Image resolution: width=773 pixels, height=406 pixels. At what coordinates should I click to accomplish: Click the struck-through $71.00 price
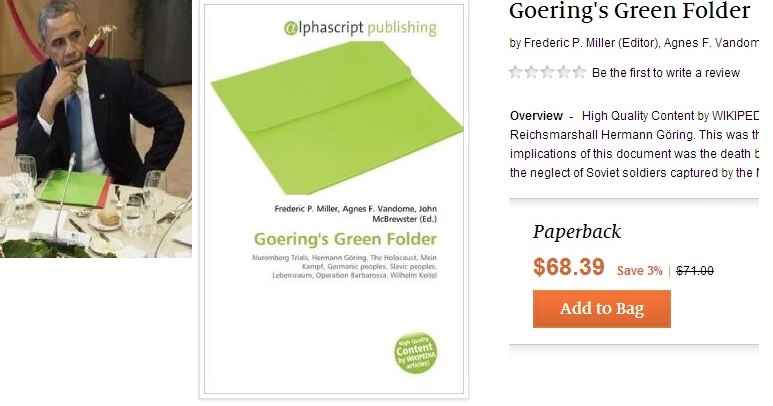click(x=695, y=271)
